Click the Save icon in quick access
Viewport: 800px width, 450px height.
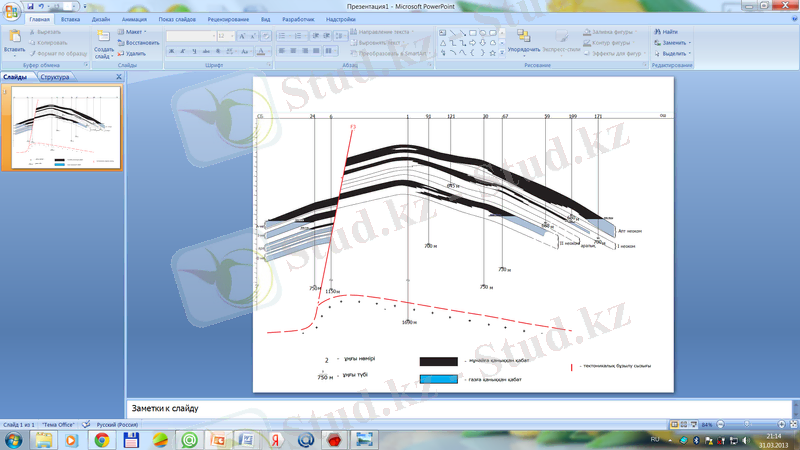32,6
